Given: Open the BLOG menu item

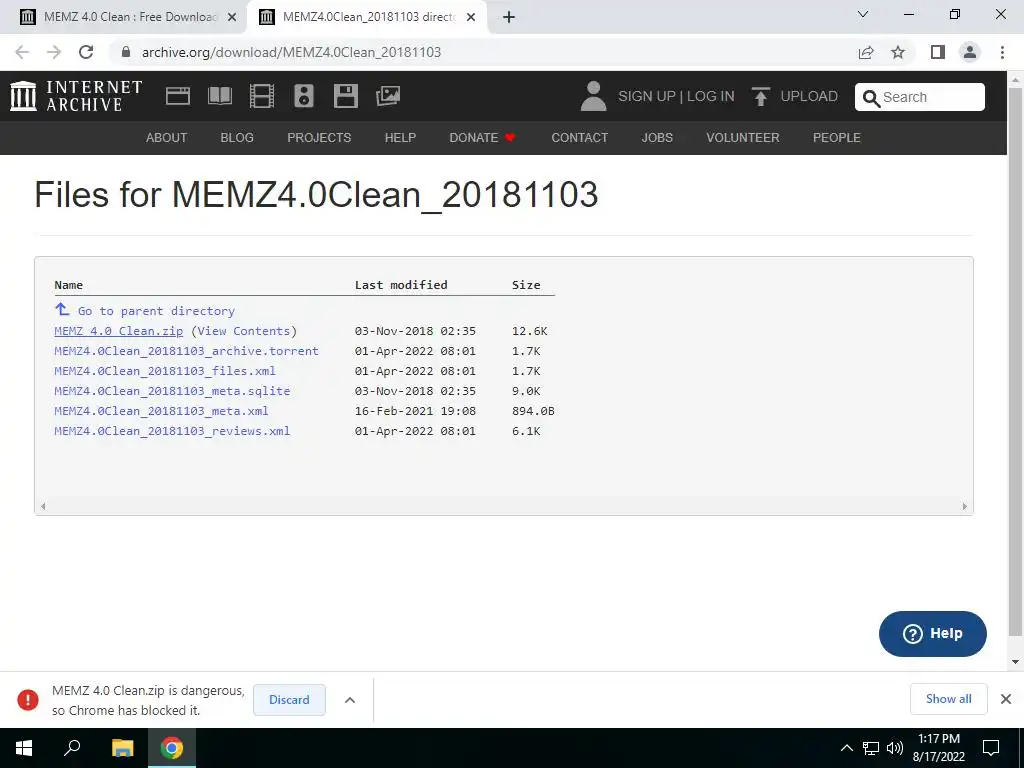Looking at the screenshot, I should coord(237,138).
